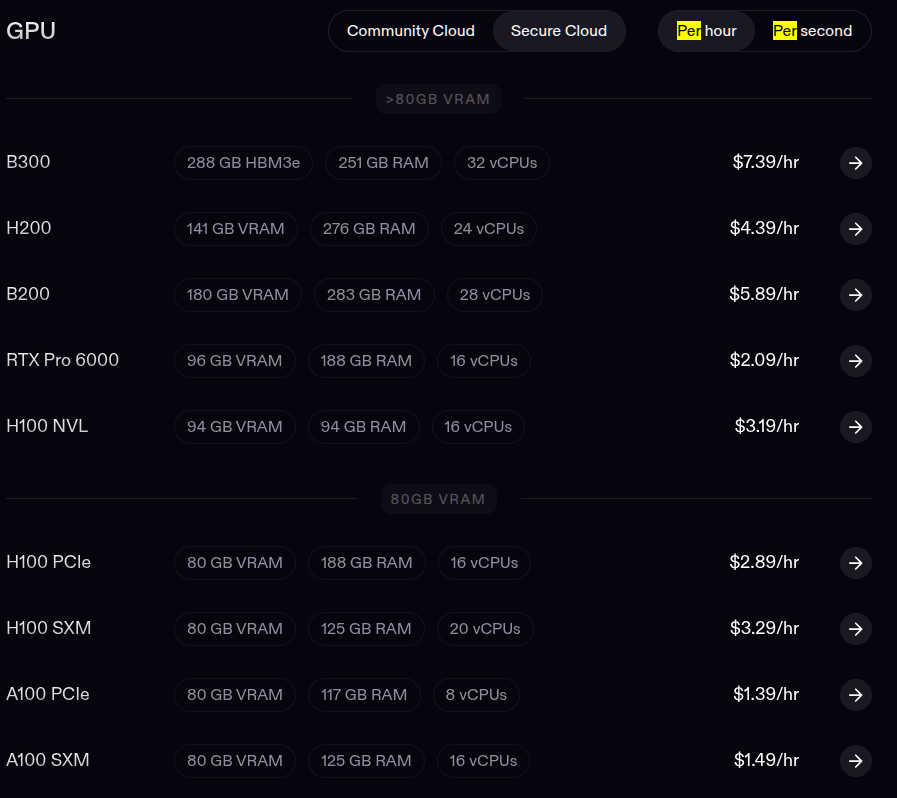Click the $7.39/hr price
The image size is (897, 798).
[x=765, y=162]
